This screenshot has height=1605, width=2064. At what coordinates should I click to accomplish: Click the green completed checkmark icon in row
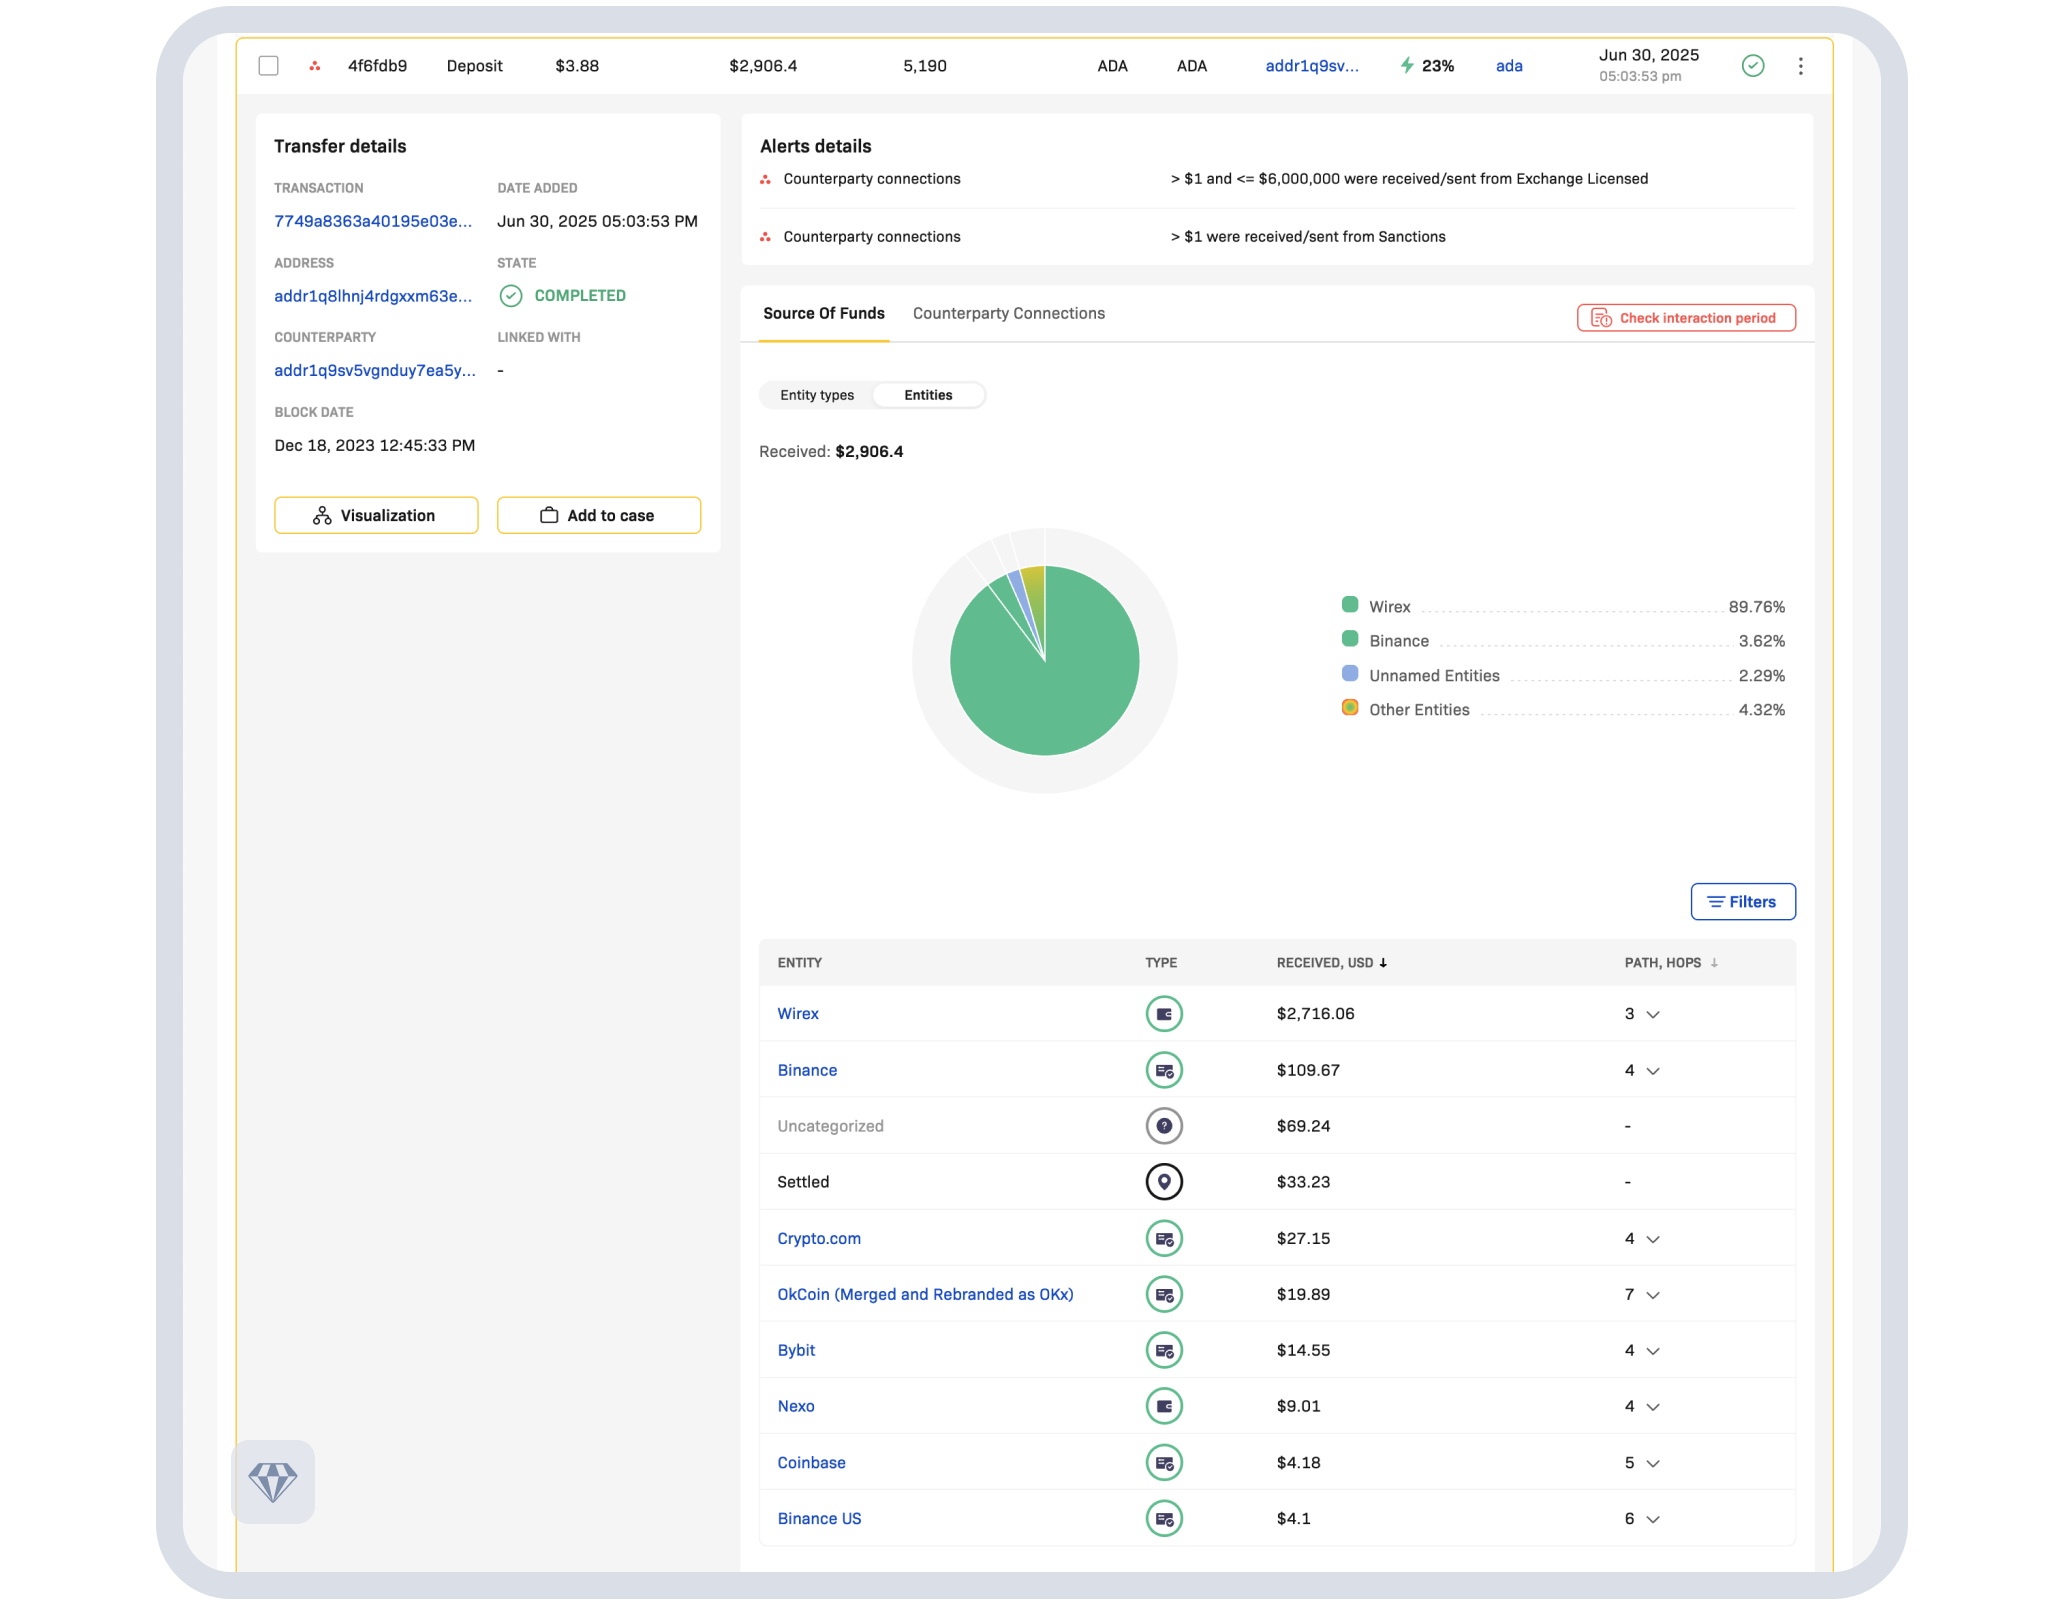click(x=1752, y=66)
